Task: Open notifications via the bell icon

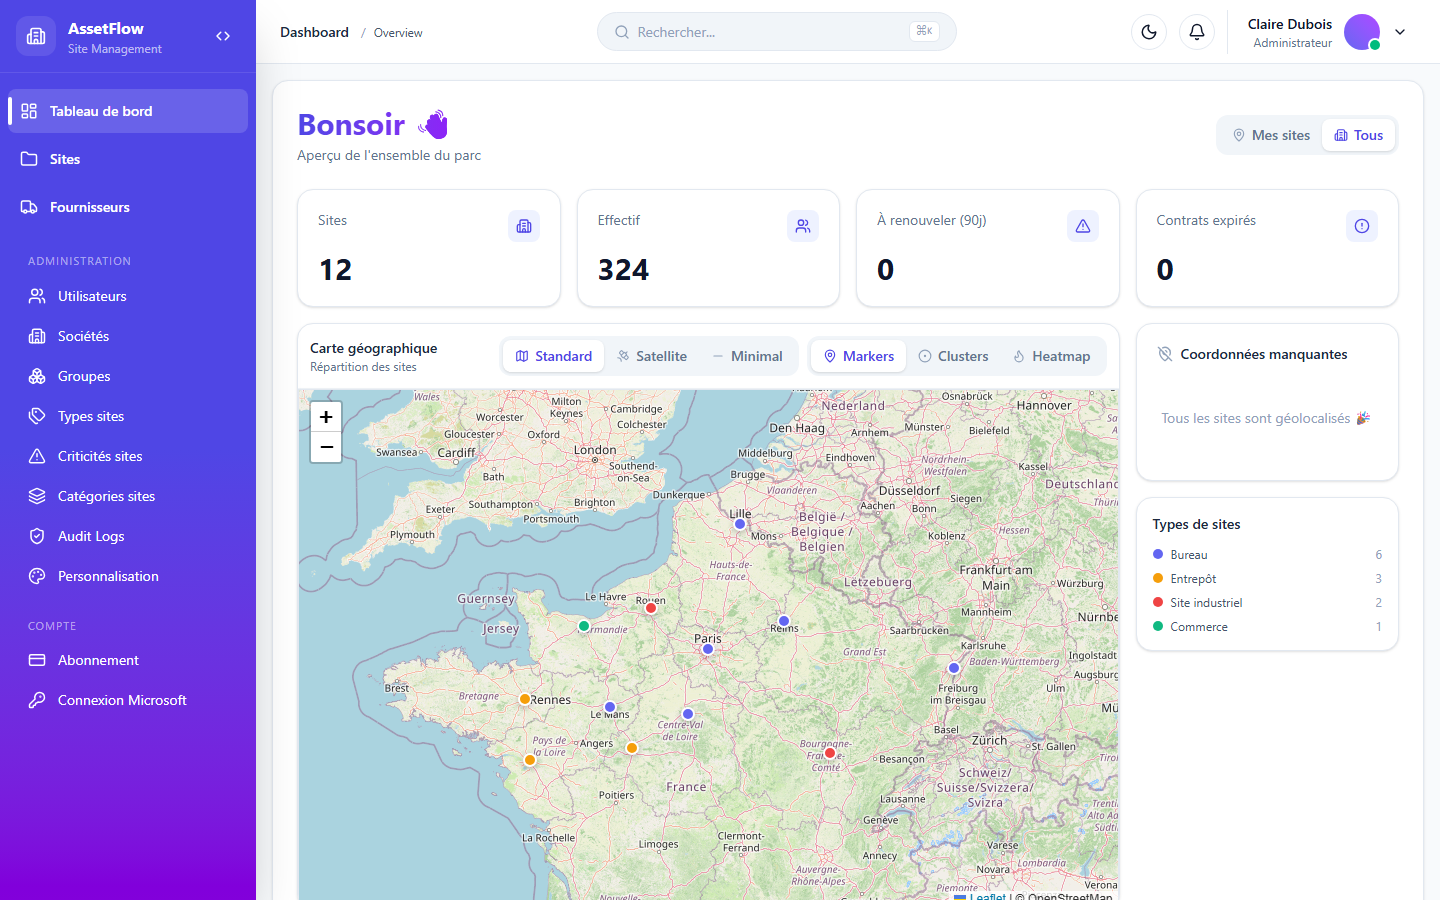Action: click(1197, 32)
